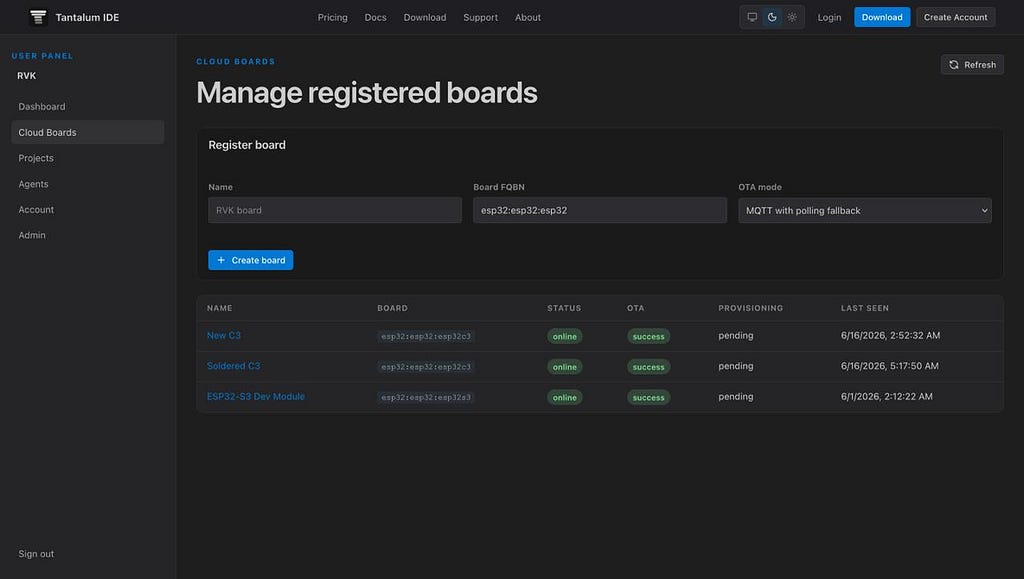Click the BOARD column header
Screen dimensions: 1024x579
pyautogui.click(x=392, y=308)
